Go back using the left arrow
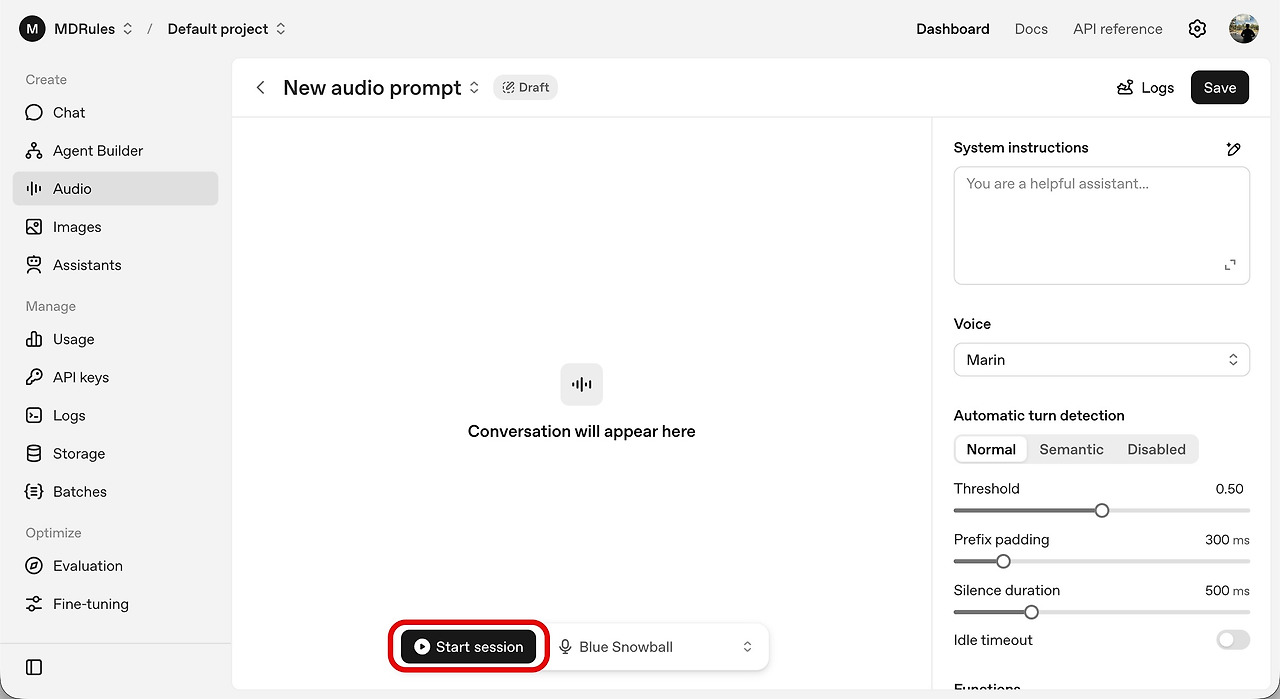Image resolution: width=1280 pixels, height=699 pixels. pos(260,88)
